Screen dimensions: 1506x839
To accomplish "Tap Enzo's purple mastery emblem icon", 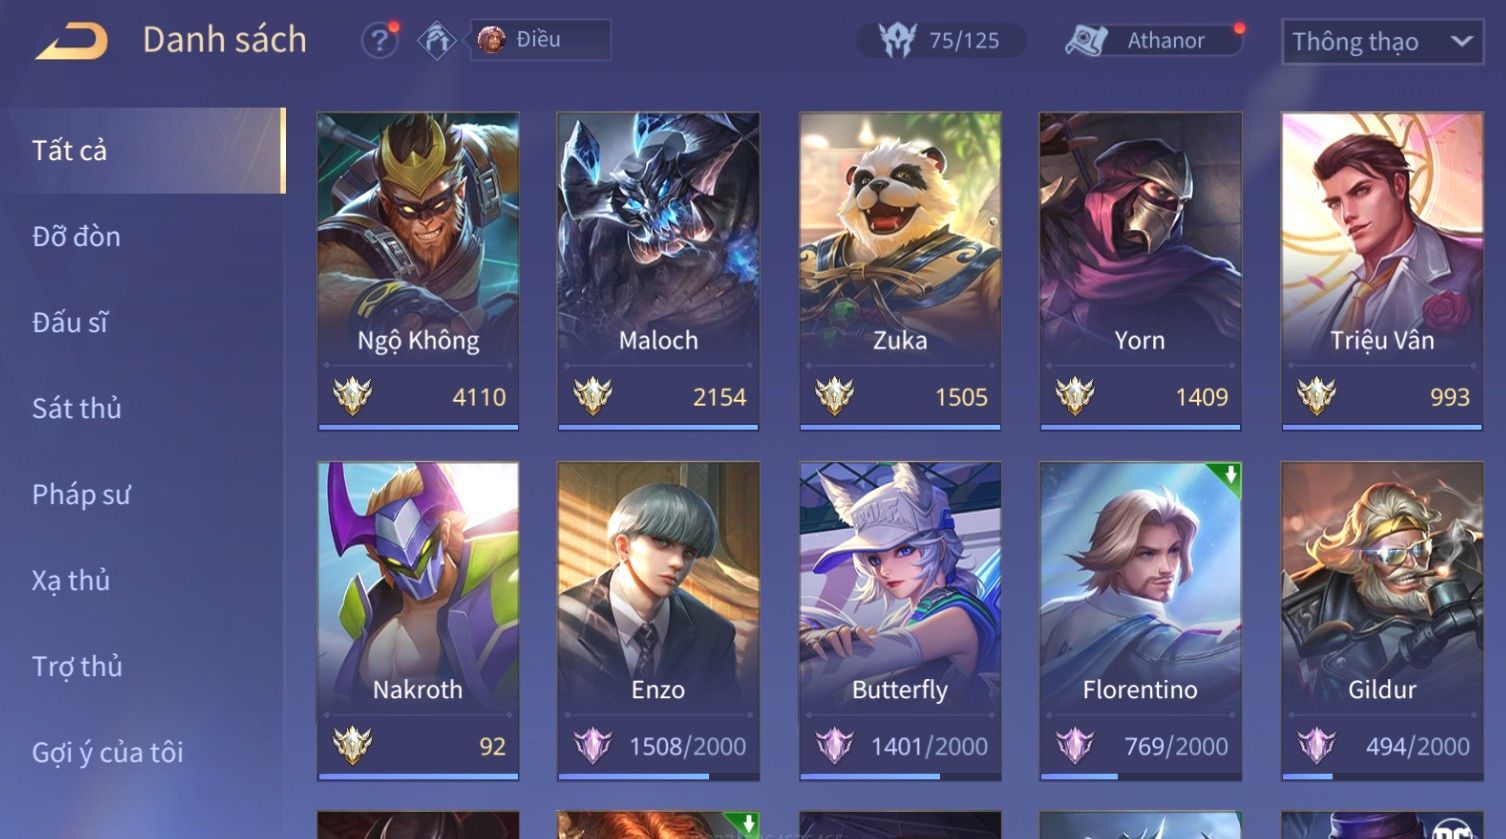I will point(592,746).
